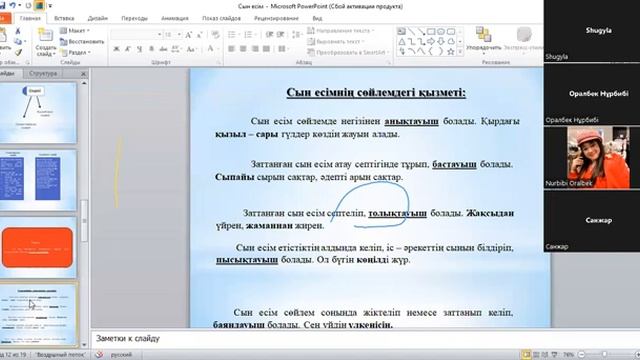Click the Undo arrow in the quick access toolbar

(13, 6)
